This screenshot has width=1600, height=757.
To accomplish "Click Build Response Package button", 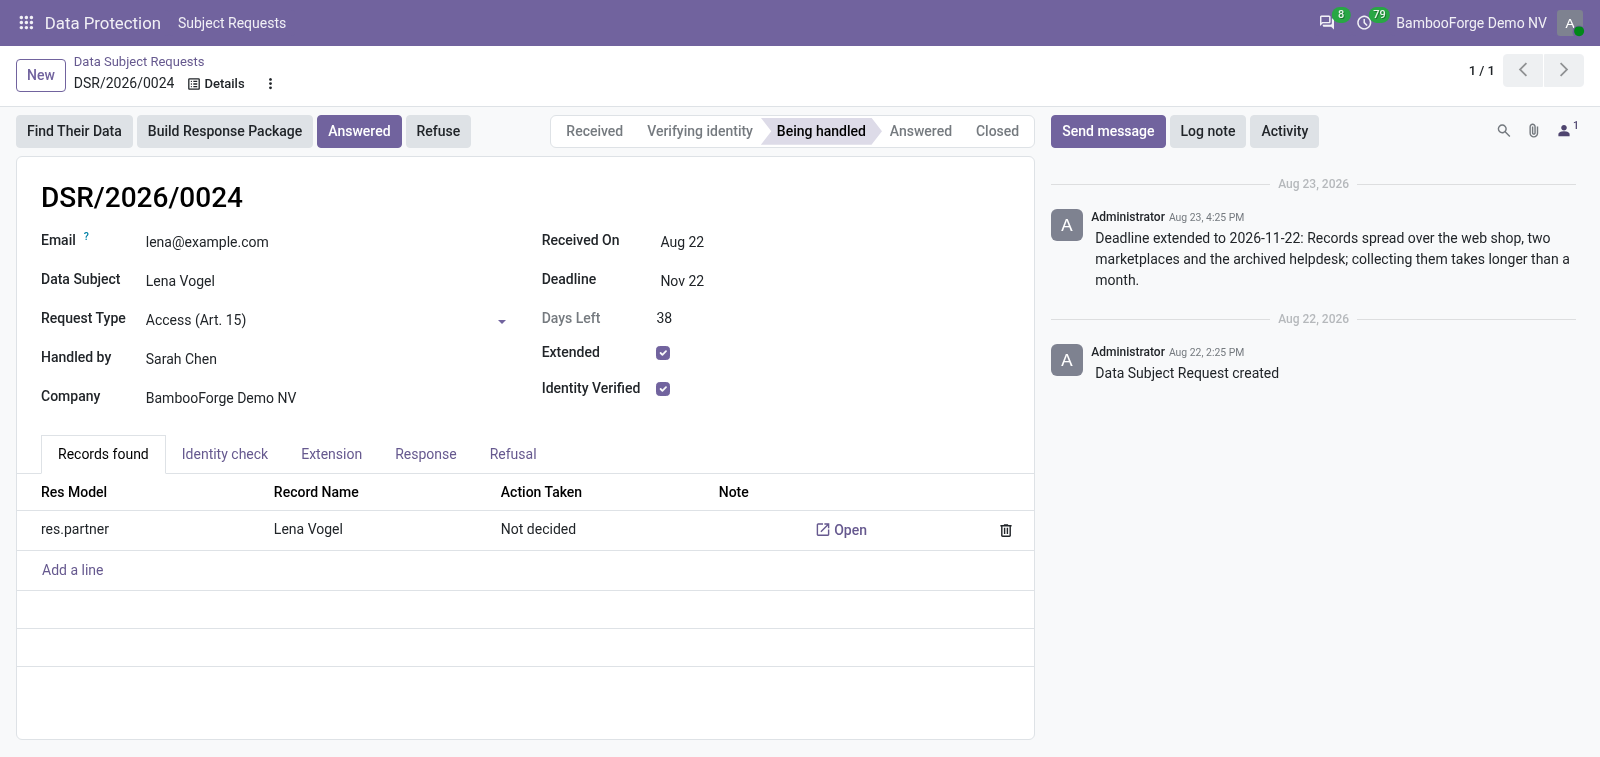I will click(225, 131).
